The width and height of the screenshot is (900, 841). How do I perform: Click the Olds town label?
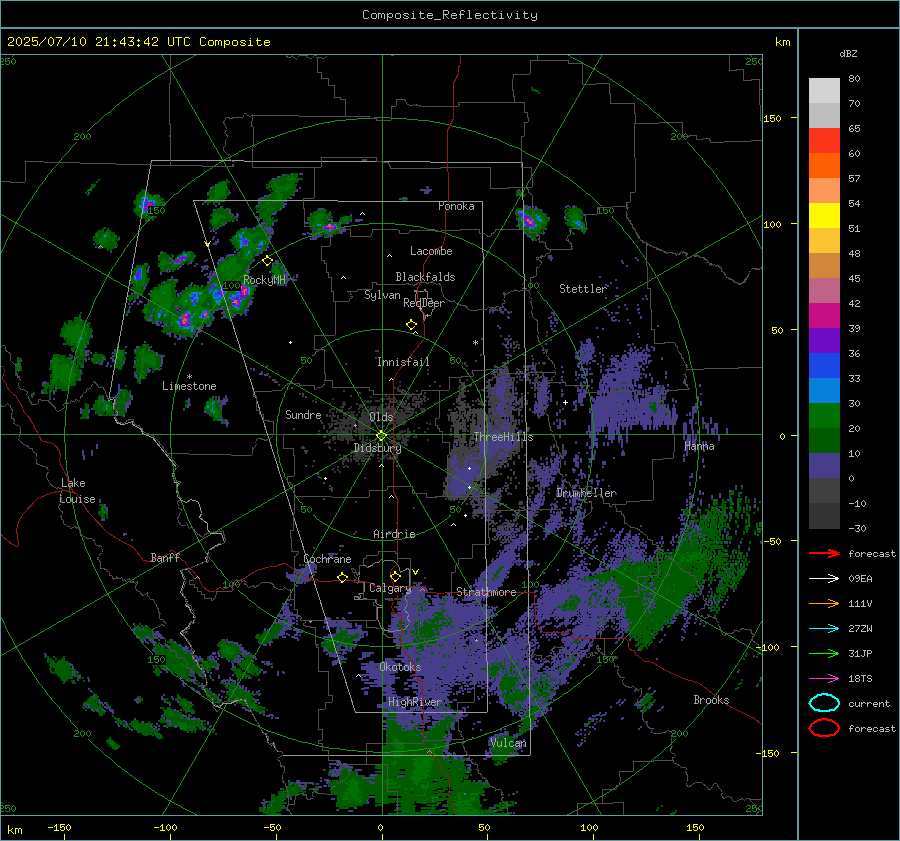pos(381,417)
